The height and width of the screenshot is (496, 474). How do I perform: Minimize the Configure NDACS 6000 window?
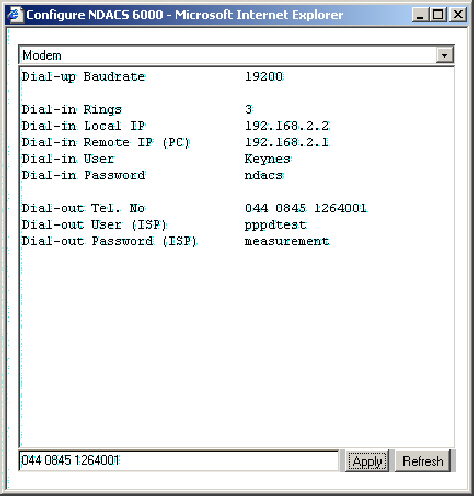point(420,15)
